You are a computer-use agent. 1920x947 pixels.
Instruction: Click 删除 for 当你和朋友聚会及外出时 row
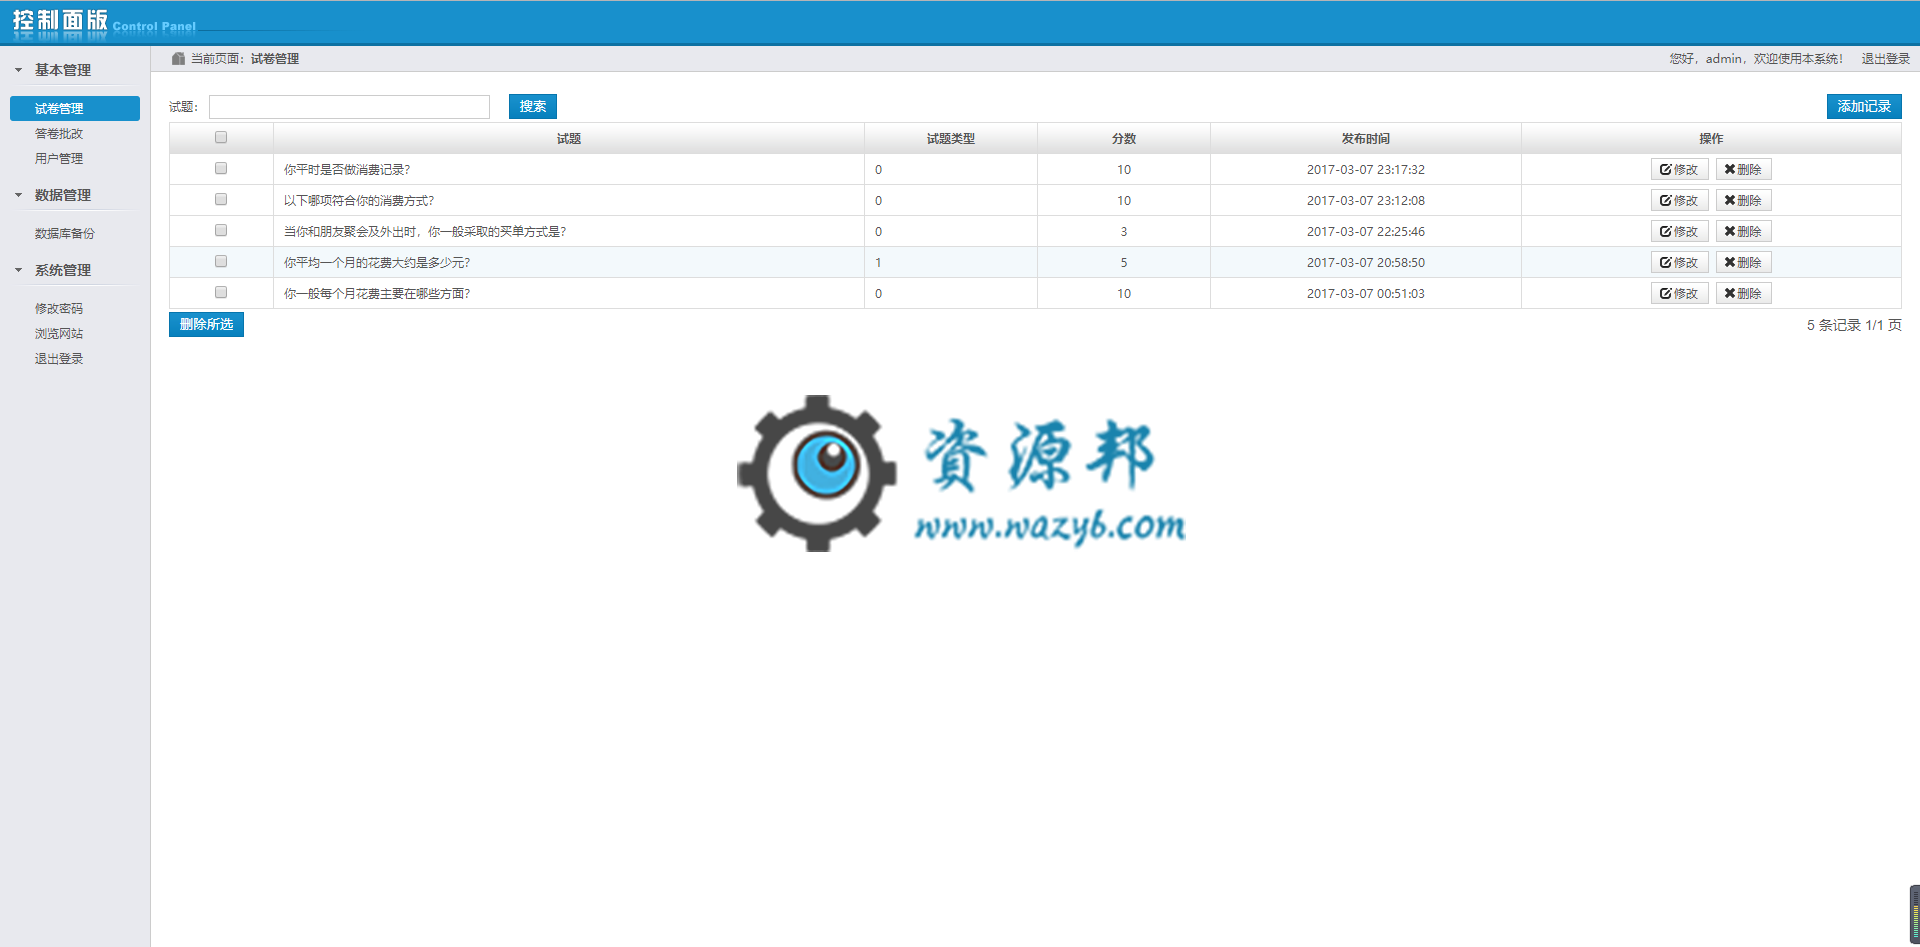click(x=1743, y=232)
